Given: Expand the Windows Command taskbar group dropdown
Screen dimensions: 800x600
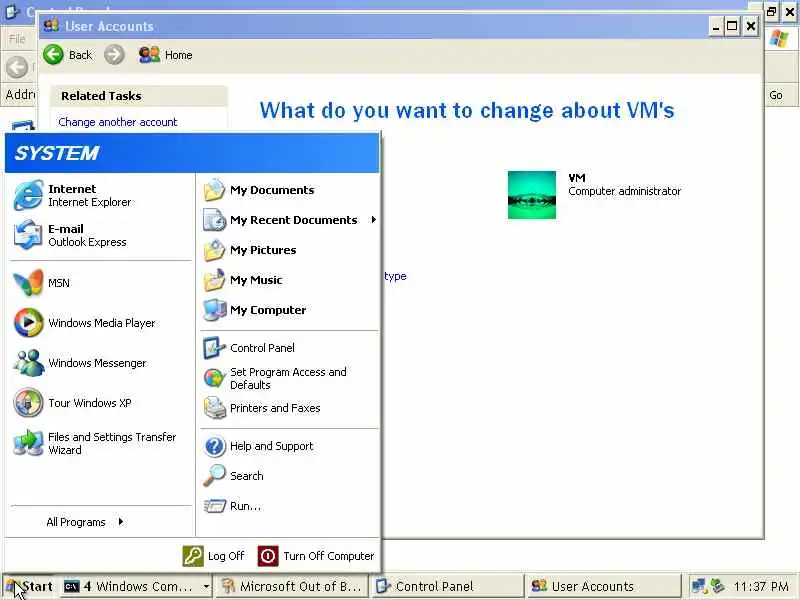Looking at the screenshot, I should pyautogui.click(x=206, y=587).
